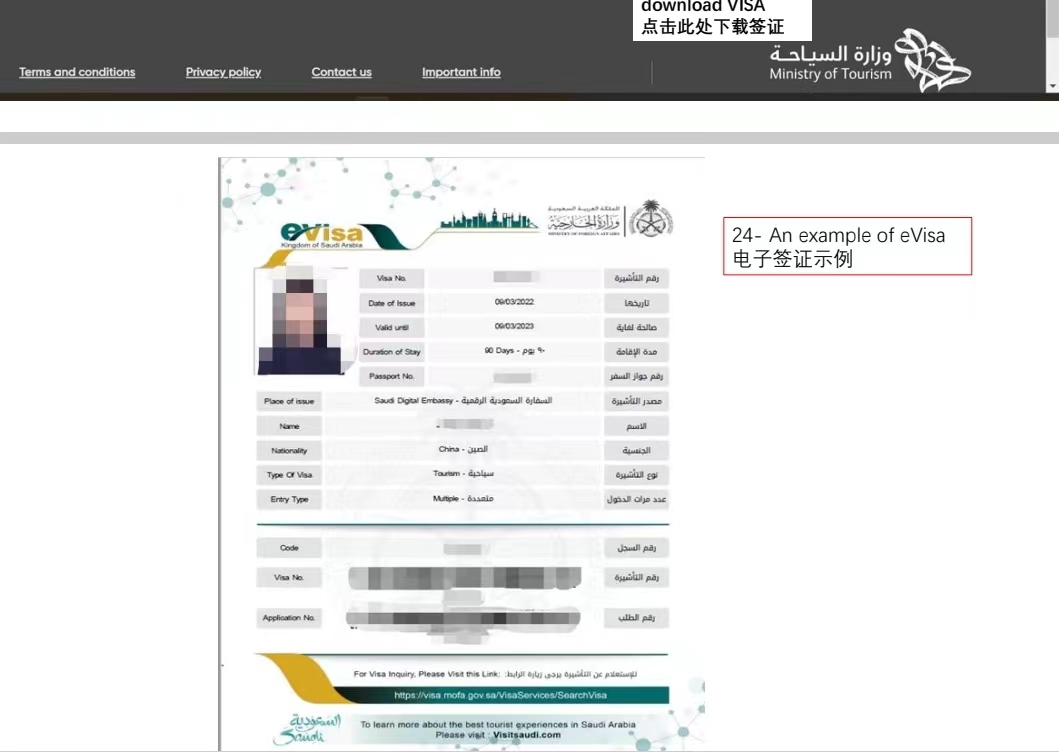Click the 'download VISA' caption text
The image size is (1059, 752).
703,7
